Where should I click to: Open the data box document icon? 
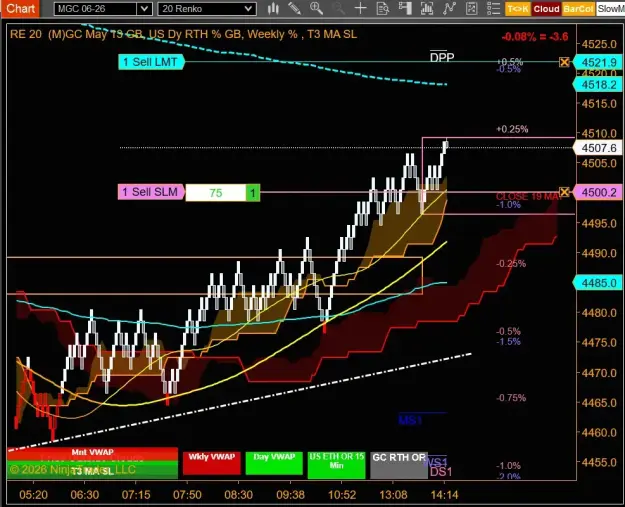click(x=383, y=8)
